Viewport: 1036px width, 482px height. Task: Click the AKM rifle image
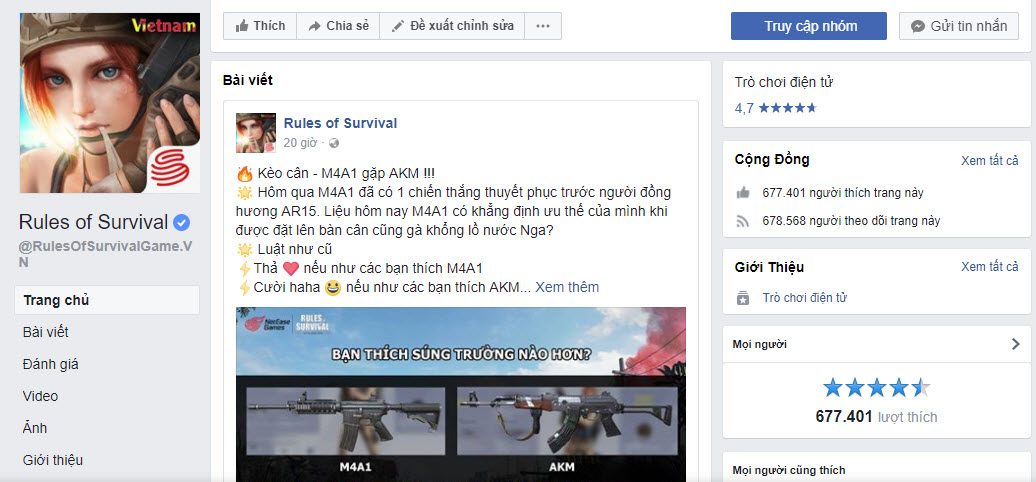tap(567, 423)
